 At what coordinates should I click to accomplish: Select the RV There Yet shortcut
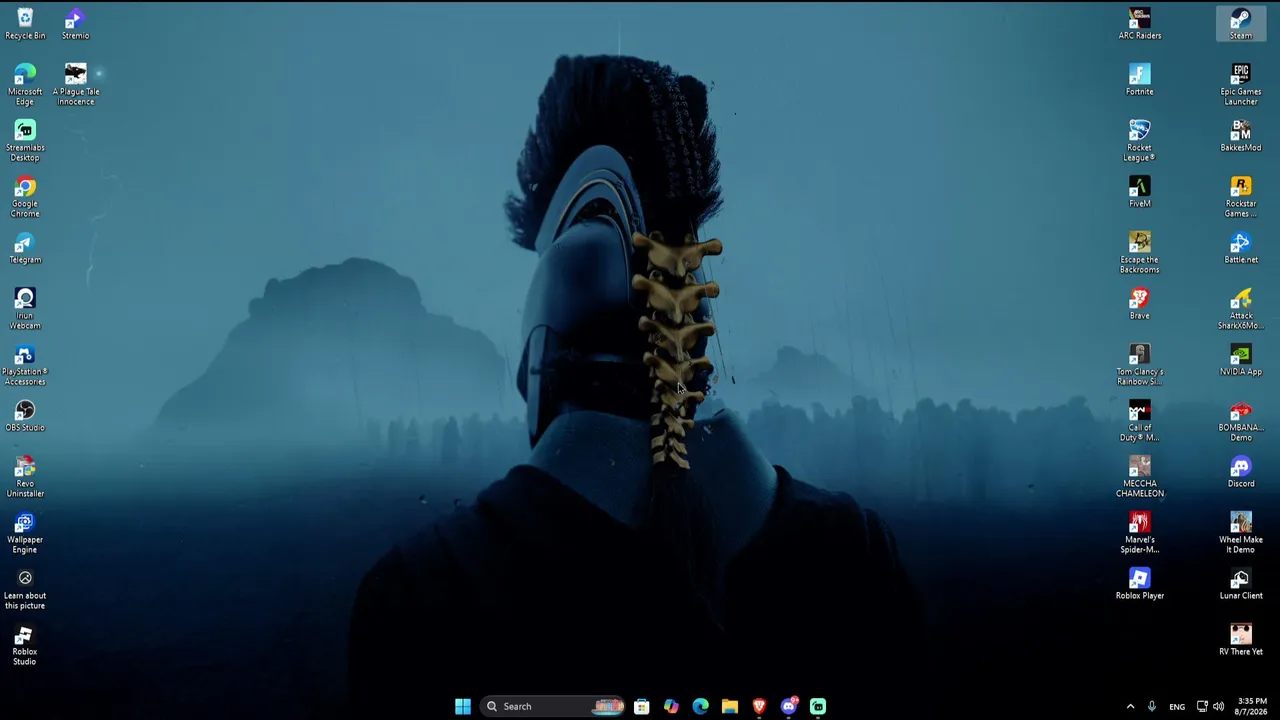click(1241, 640)
